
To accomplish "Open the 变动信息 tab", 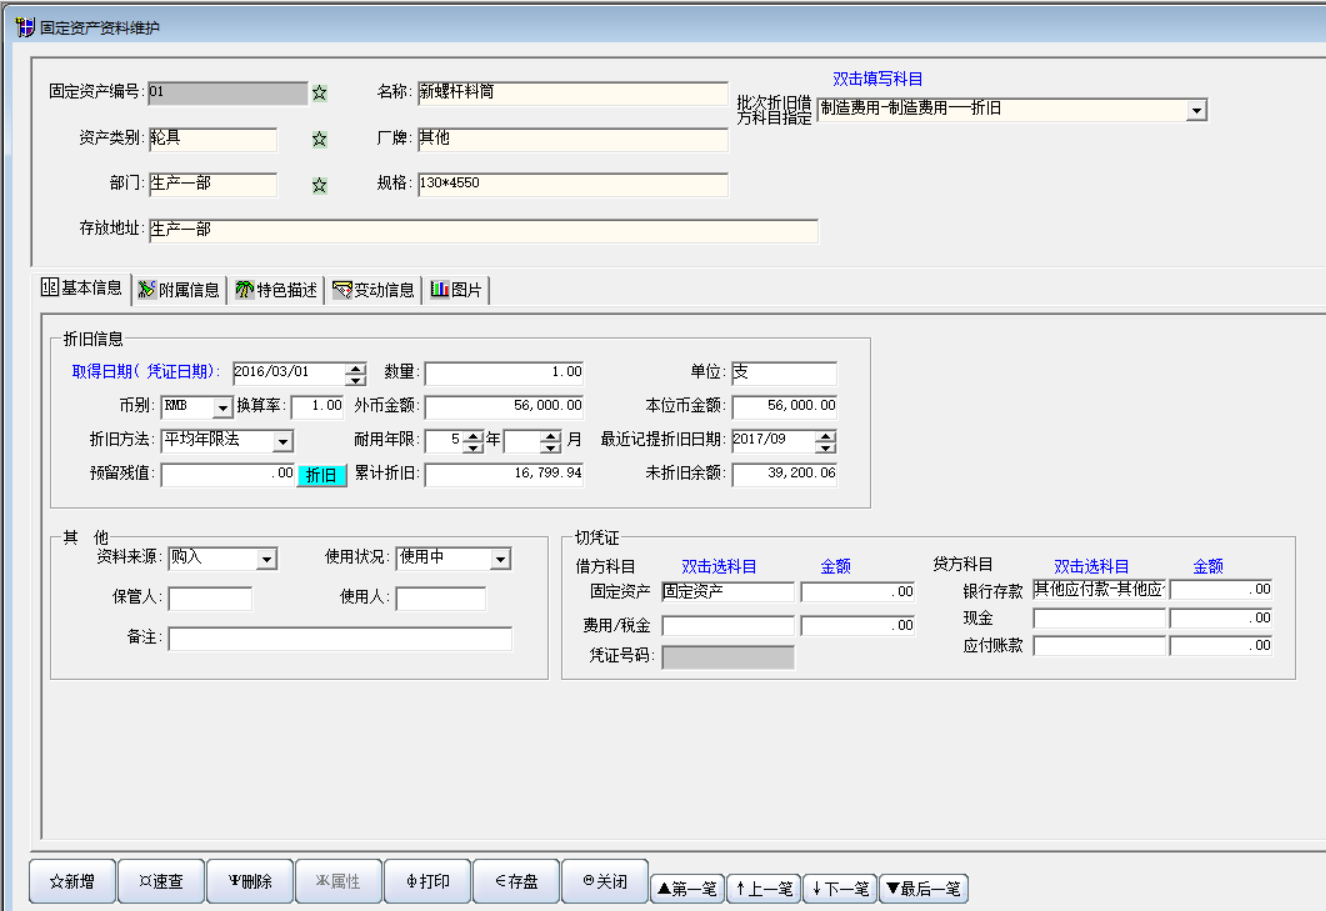I will pyautogui.click(x=373, y=290).
